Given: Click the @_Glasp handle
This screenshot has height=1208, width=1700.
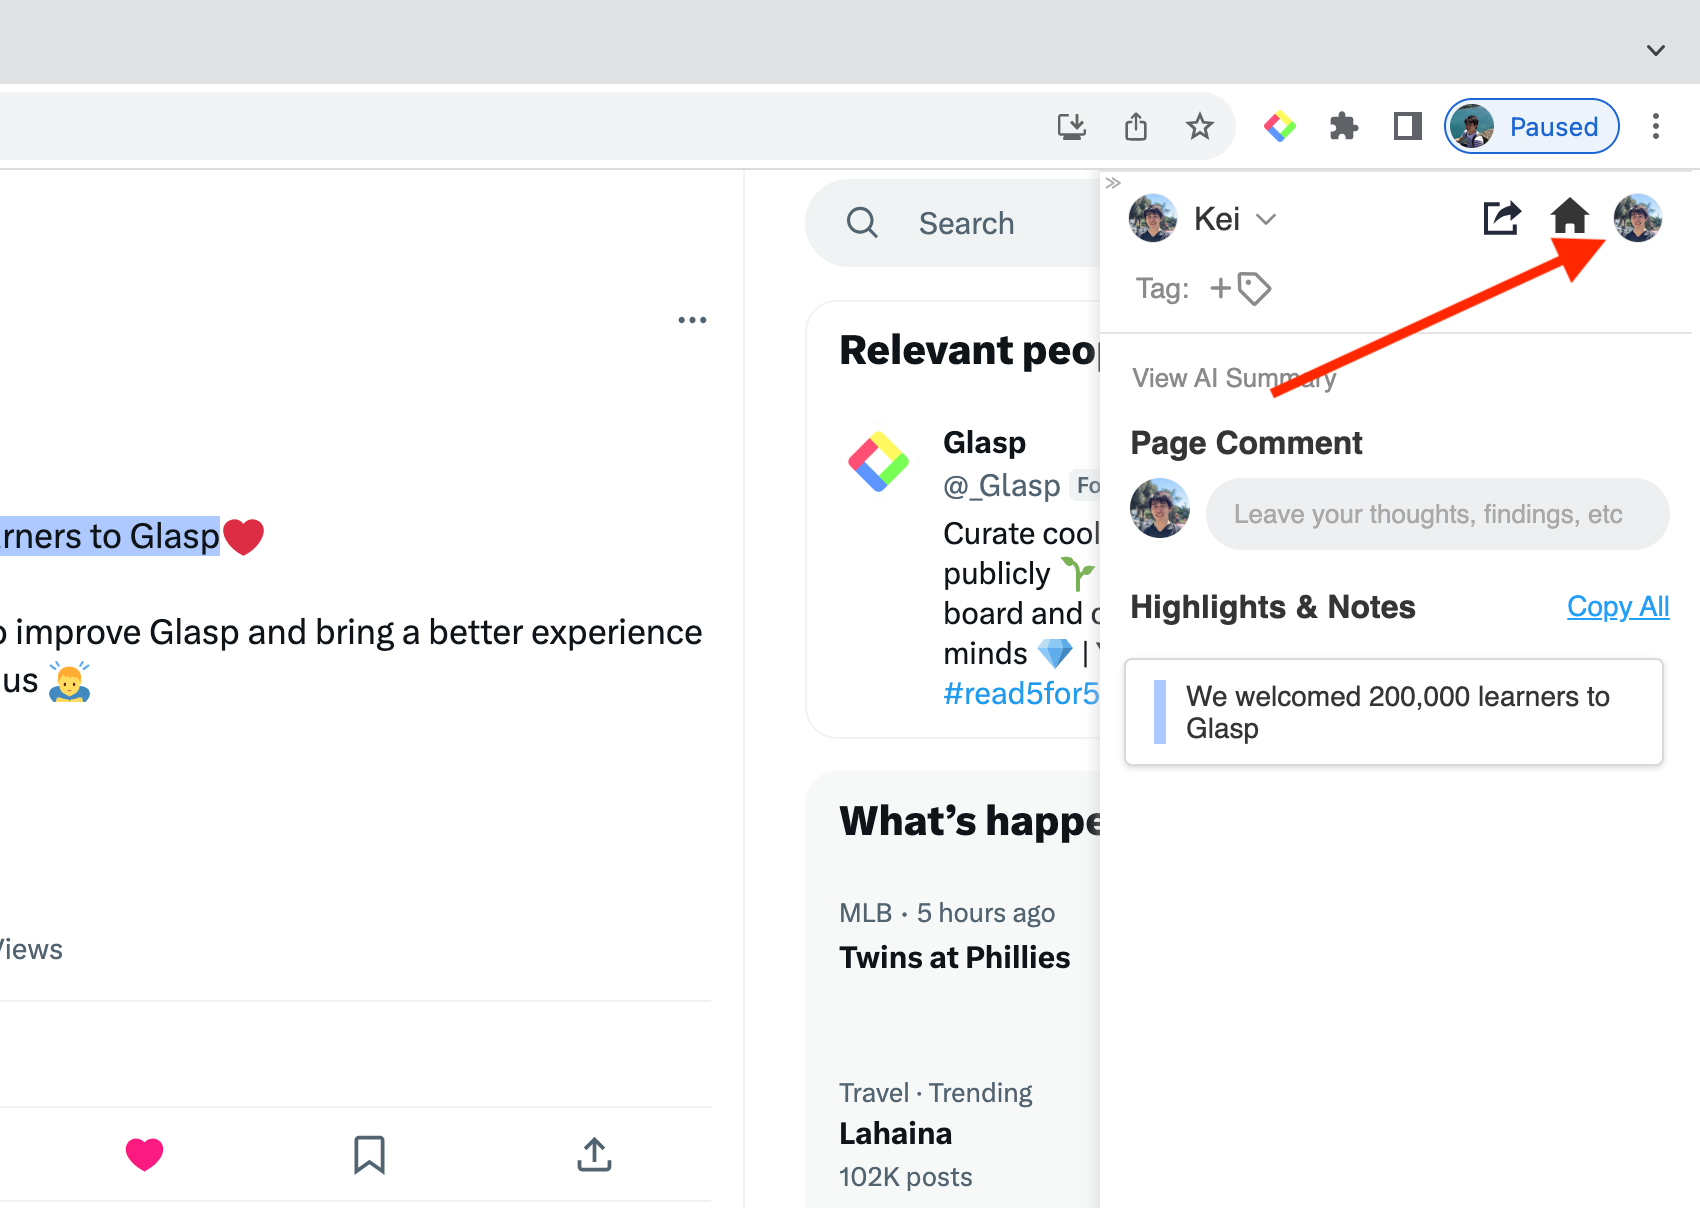Looking at the screenshot, I should tap(1001, 485).
